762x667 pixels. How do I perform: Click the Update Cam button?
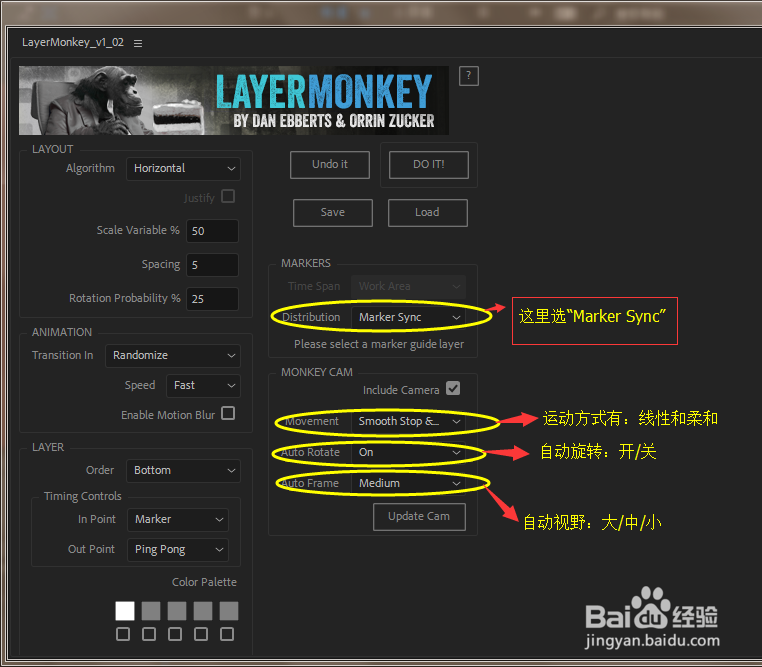(419, 517)
